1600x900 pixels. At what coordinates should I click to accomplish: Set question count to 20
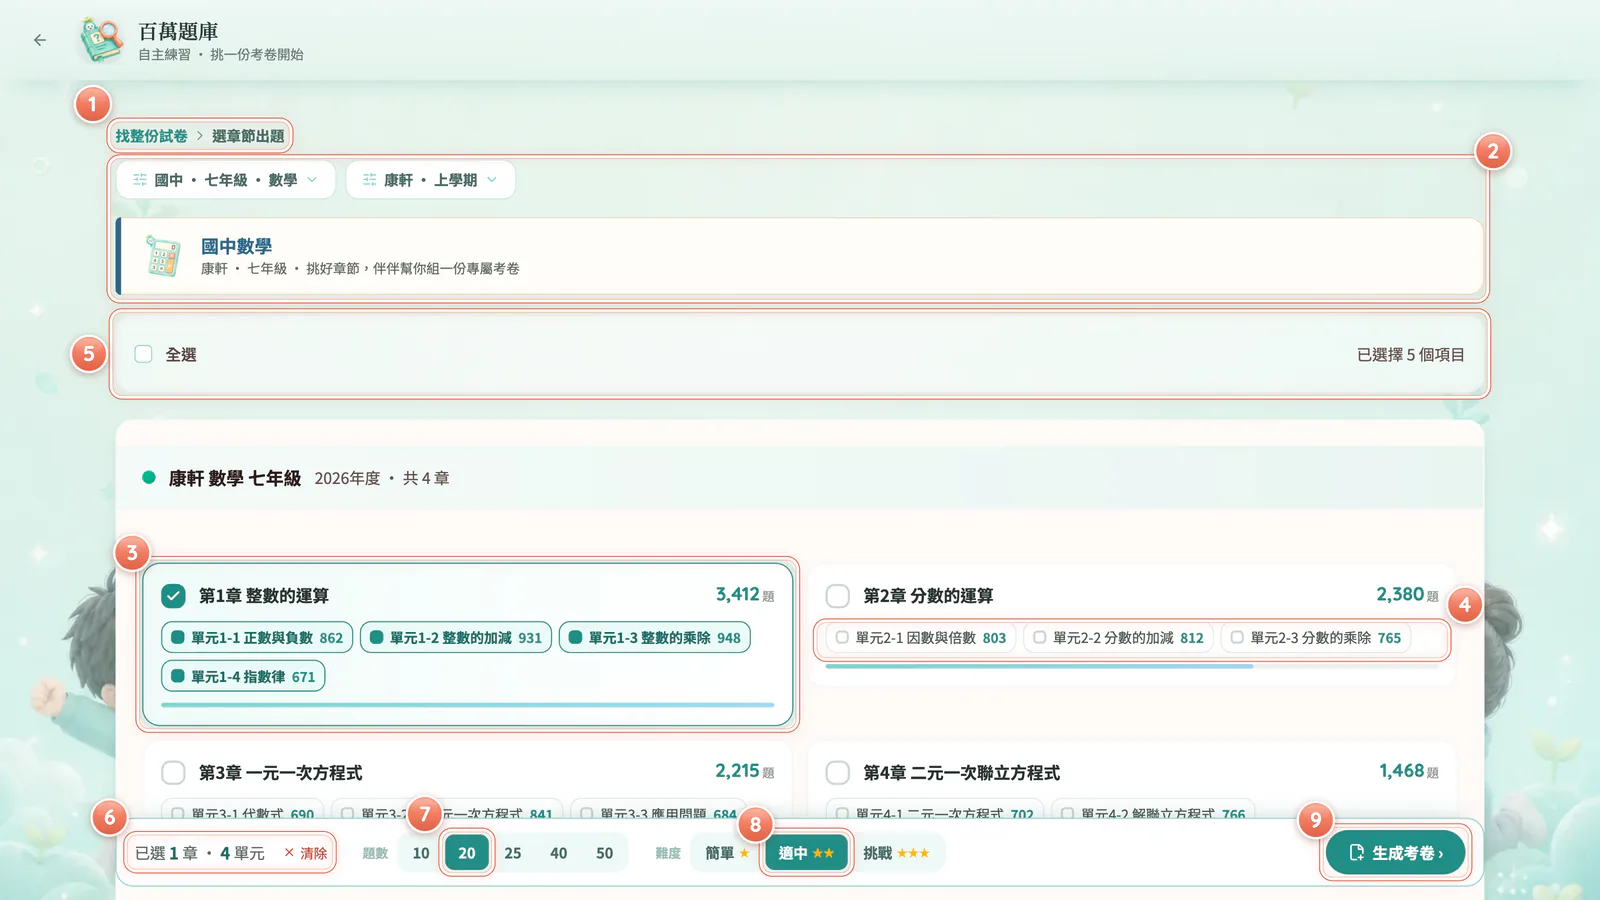(x=467, y=853)
